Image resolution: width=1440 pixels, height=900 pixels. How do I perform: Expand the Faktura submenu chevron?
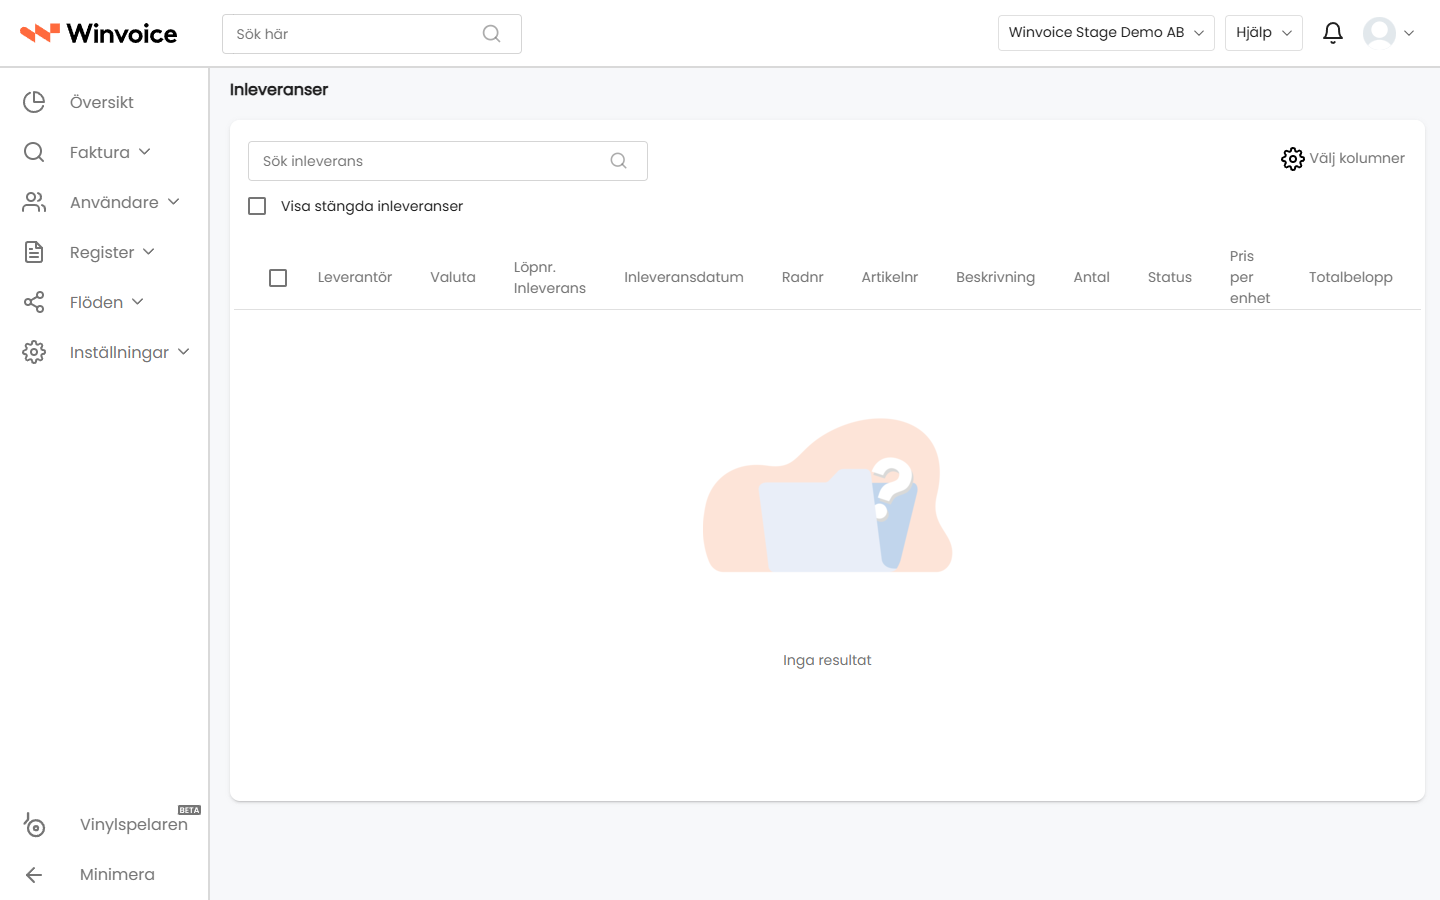tap(145, 152)
